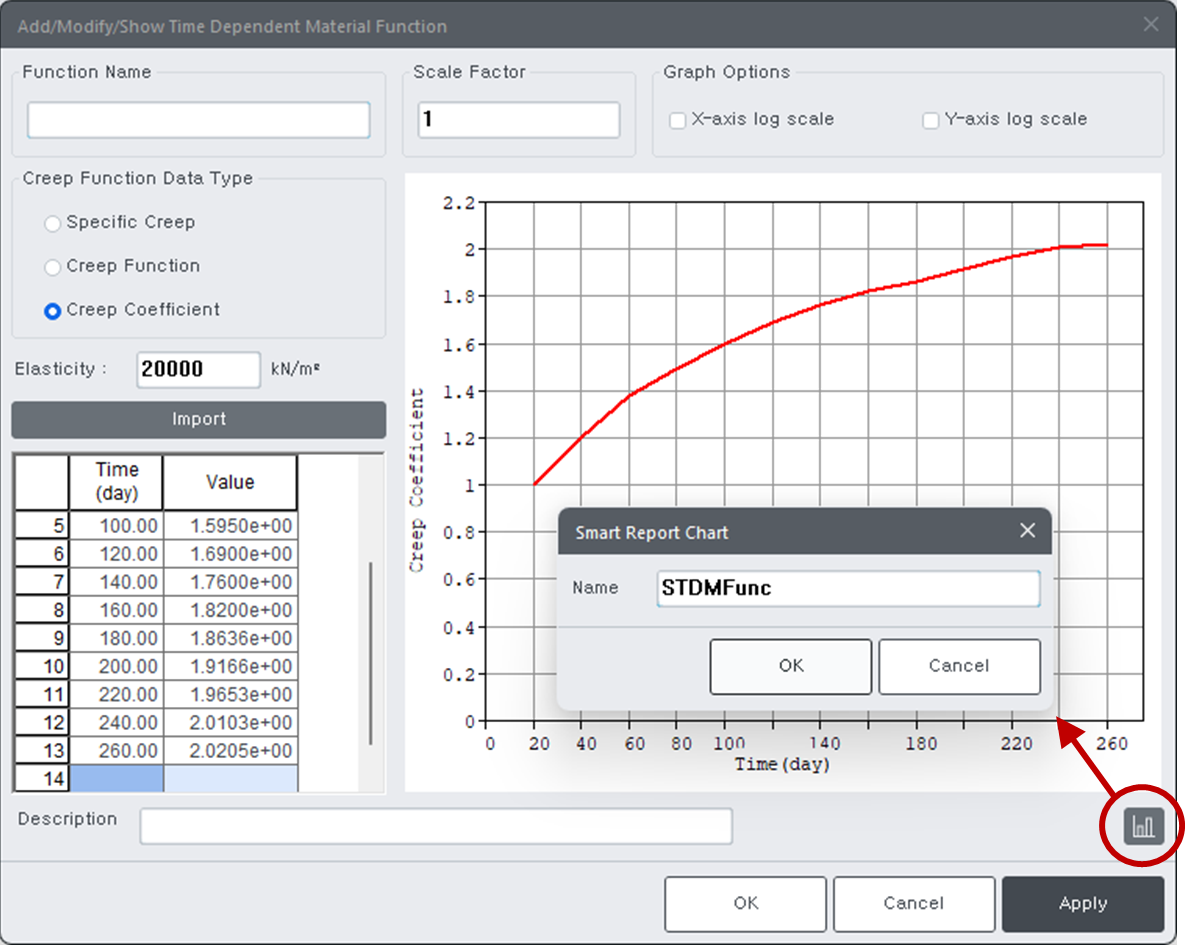Viewport: 1185px width, 945px height.
Task: Select the value cell 1.9166e+00
Action: click(x=231, y=665)
